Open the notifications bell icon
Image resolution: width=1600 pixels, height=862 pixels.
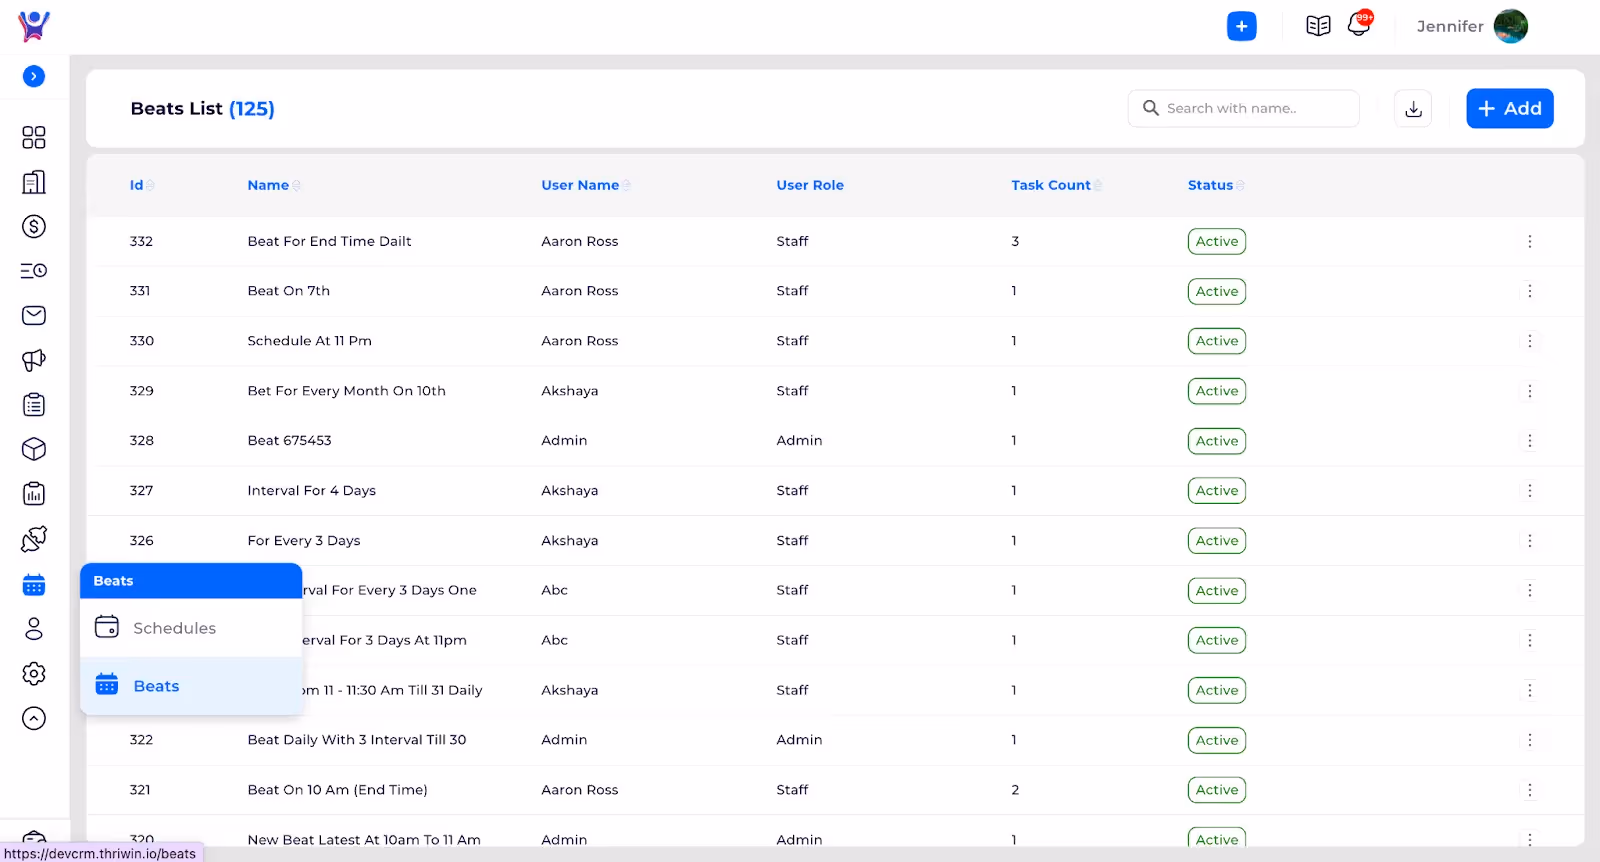click(1359, 24)
